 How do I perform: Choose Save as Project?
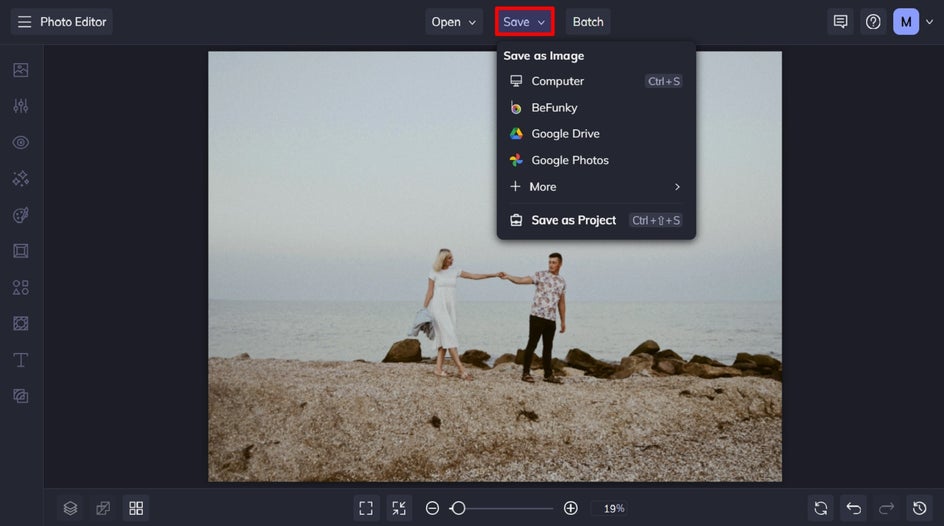coord(596,220)
